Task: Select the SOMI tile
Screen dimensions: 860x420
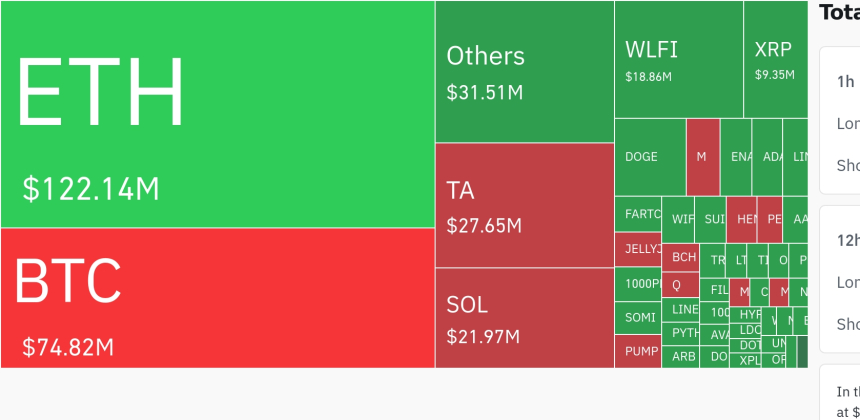Action: (638, 317)
